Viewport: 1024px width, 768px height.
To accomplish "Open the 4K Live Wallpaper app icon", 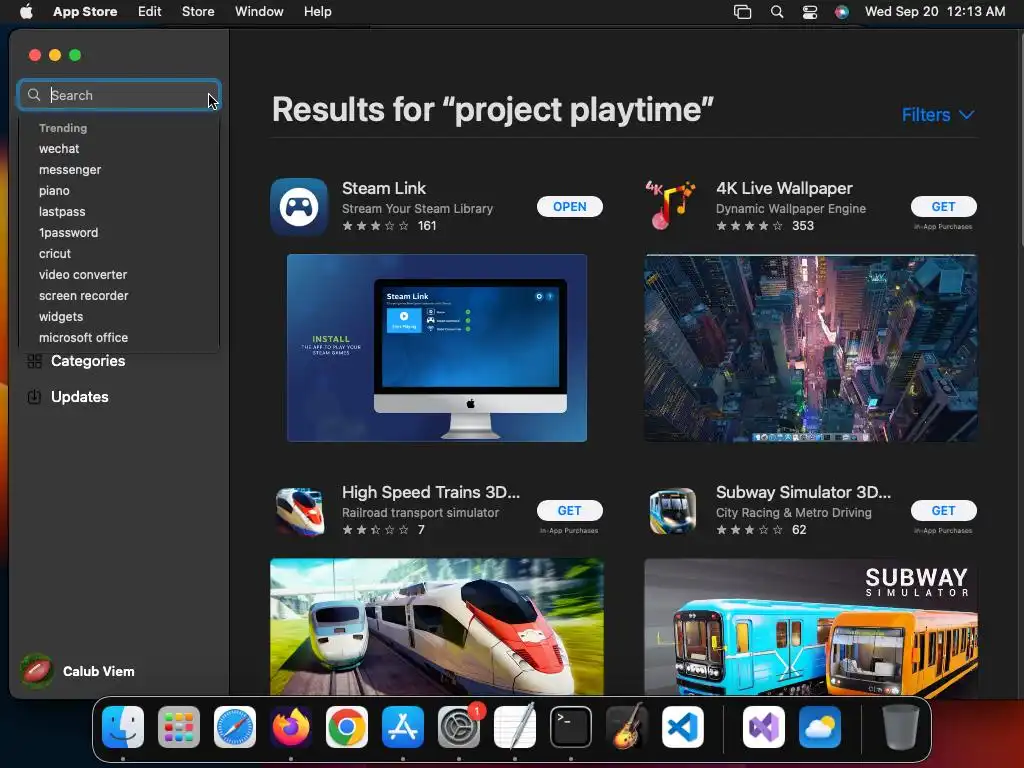I will tap(671, 206).
